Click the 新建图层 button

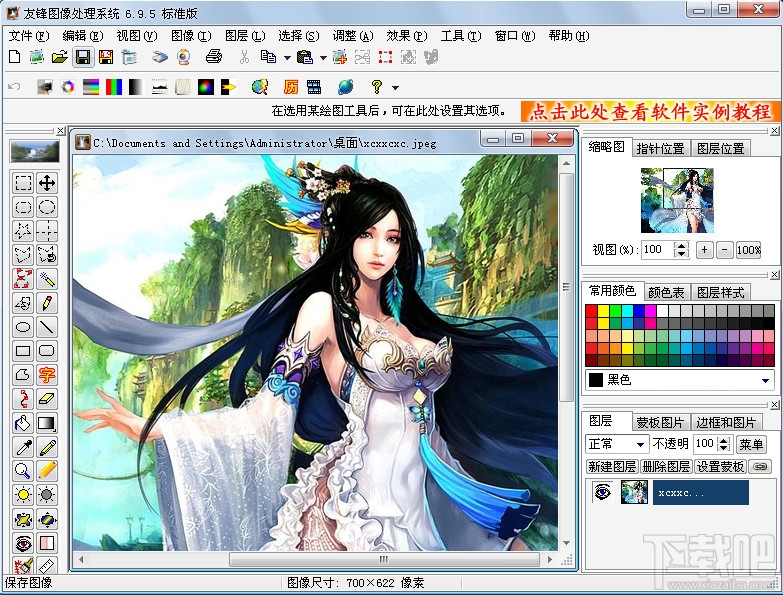point(612,466)
